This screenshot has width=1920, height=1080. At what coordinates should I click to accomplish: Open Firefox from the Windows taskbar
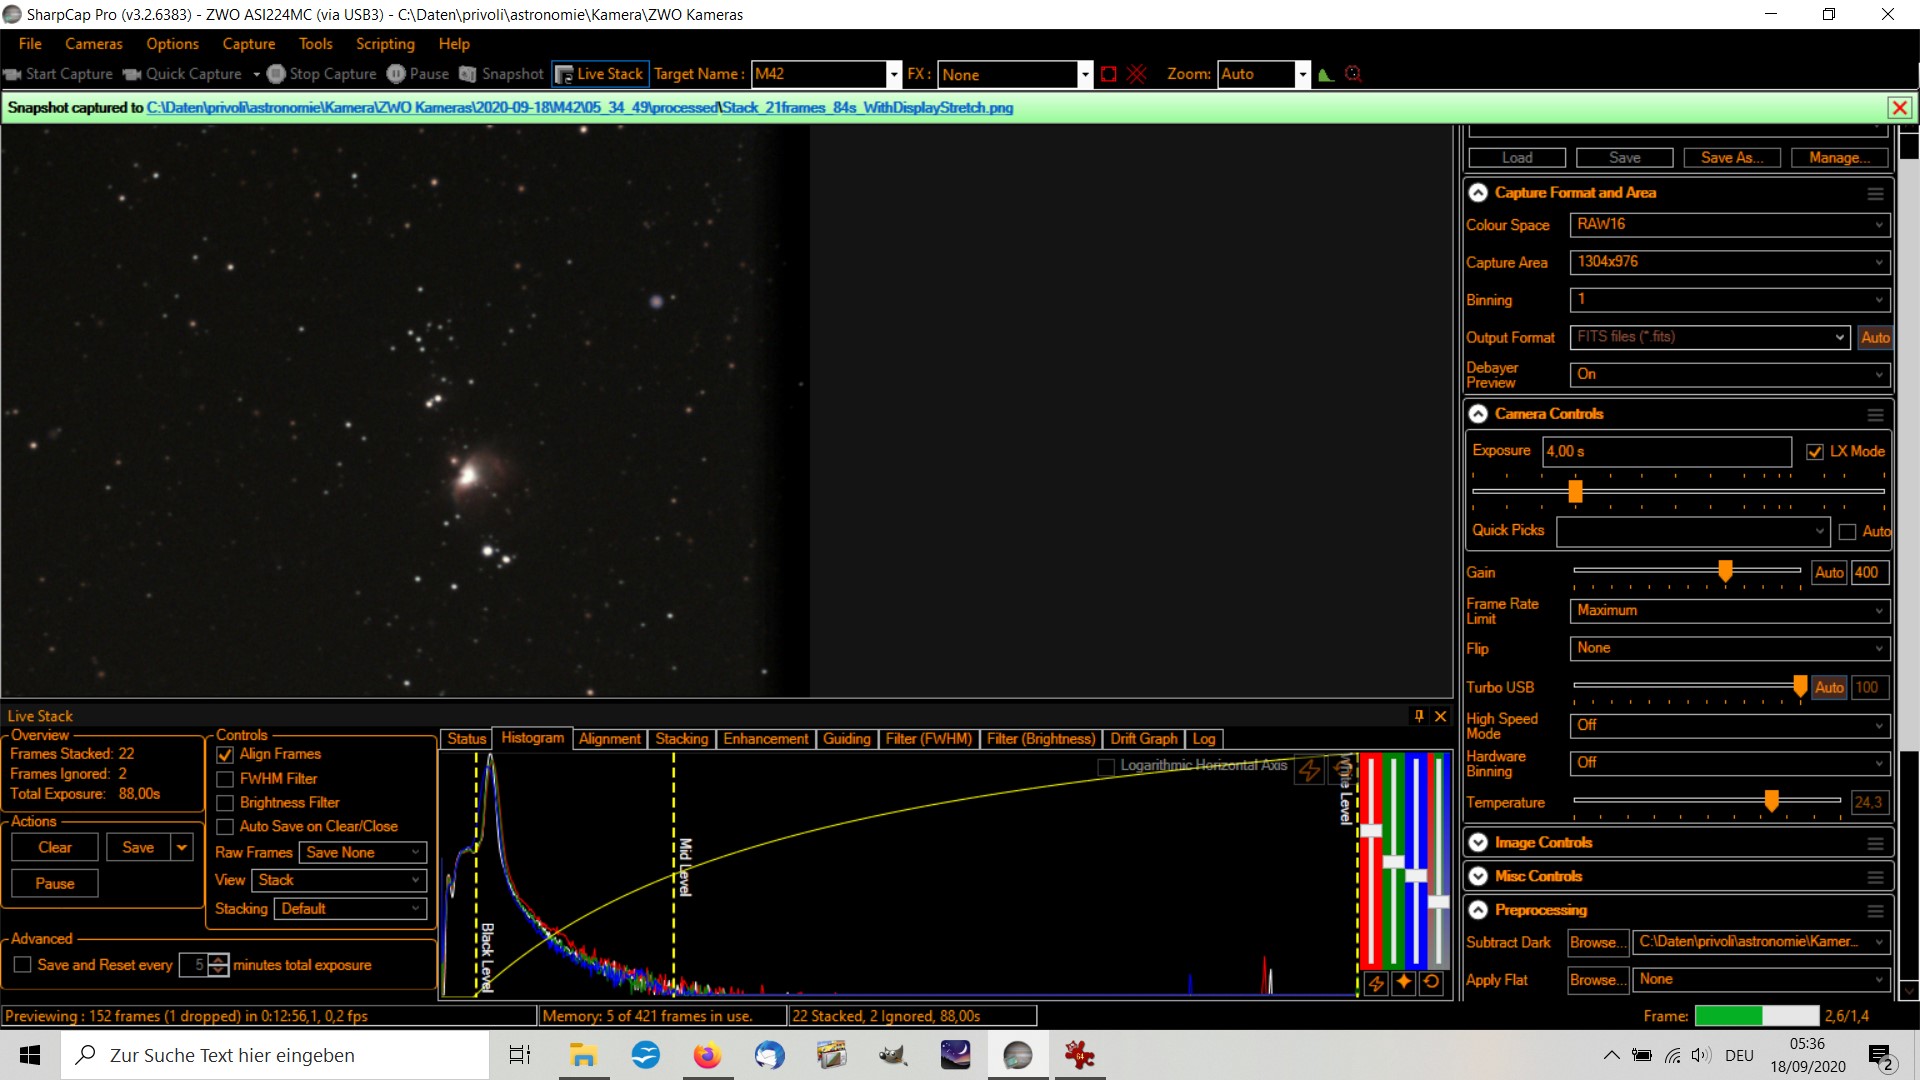[707, 1055]
